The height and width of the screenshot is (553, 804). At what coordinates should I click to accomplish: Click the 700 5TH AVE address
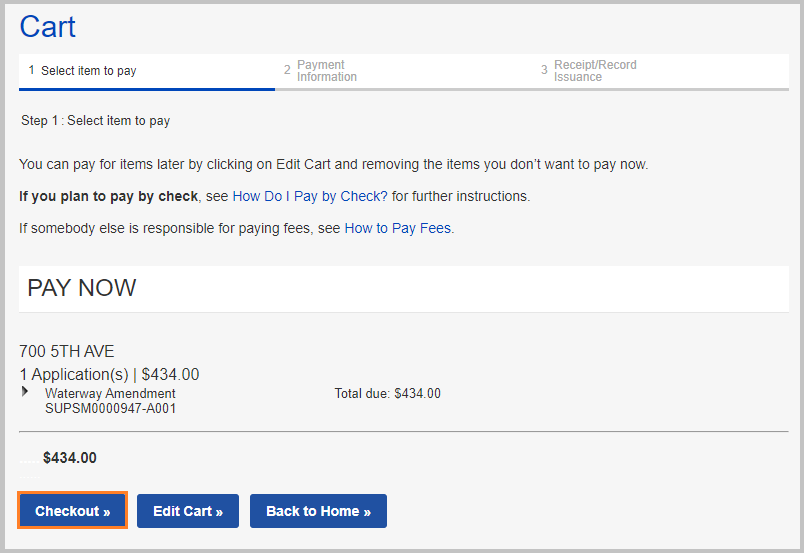click(x=67, y=352)
